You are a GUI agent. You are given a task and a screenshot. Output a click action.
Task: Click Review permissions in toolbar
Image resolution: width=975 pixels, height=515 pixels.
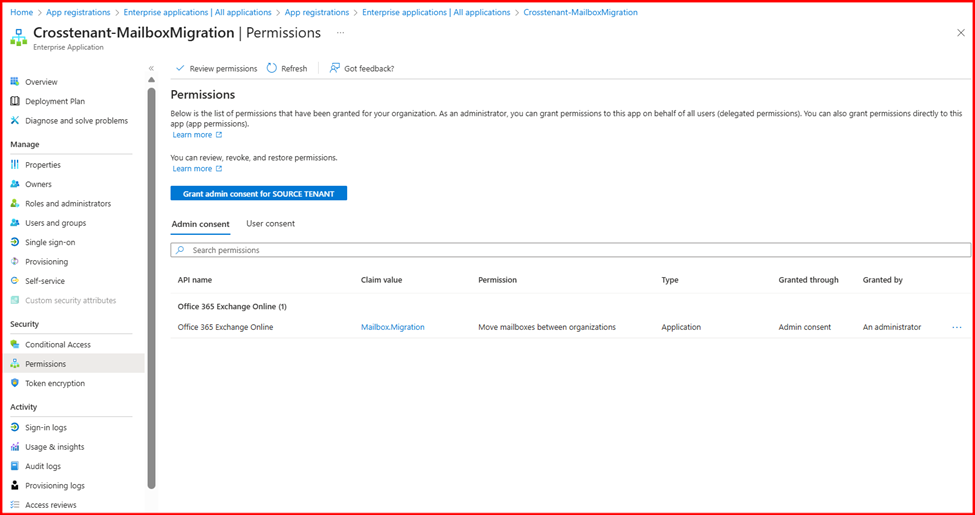(x=216, y=69)
